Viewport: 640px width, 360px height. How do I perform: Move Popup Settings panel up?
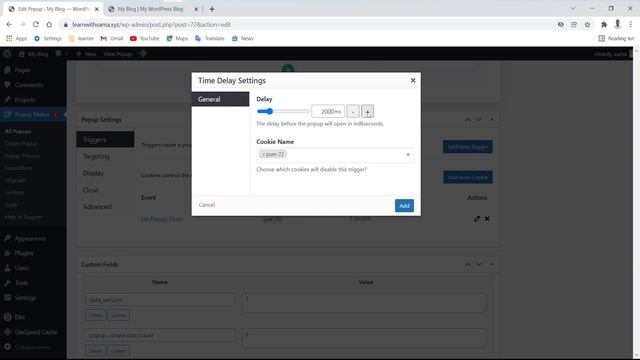(468, 120)
